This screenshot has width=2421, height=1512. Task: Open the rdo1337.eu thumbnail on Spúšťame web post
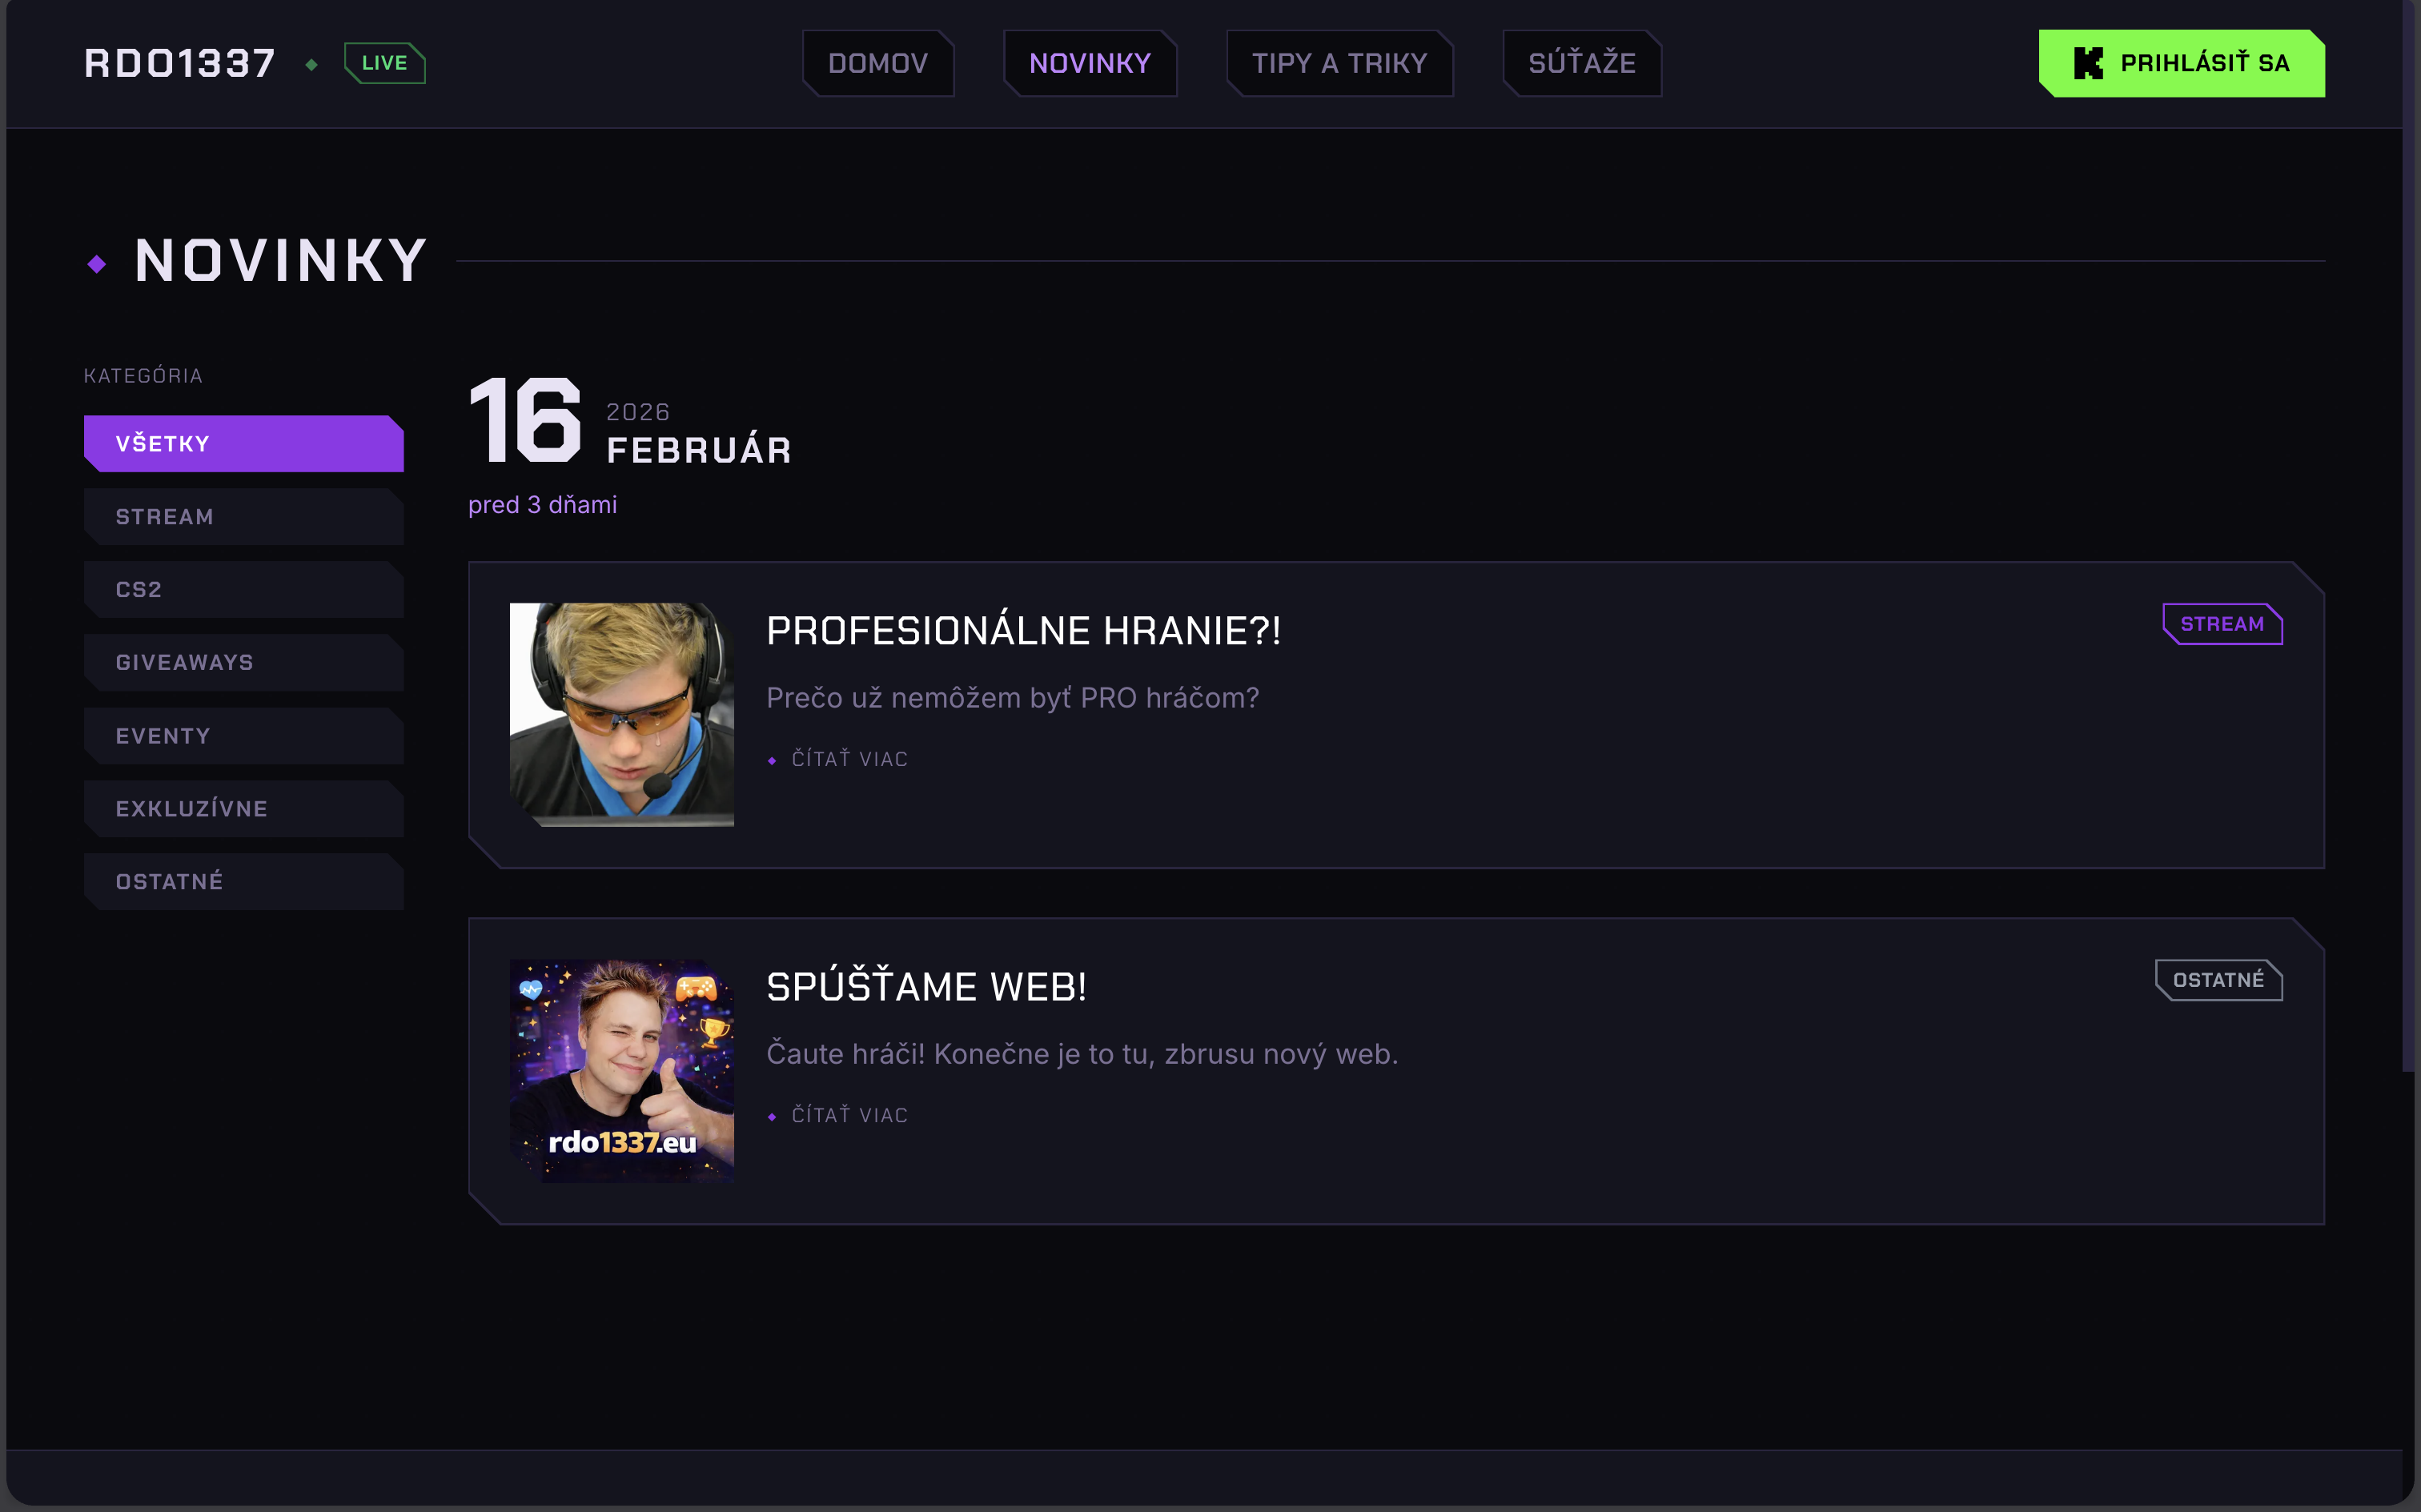(x=622, y=1069)
